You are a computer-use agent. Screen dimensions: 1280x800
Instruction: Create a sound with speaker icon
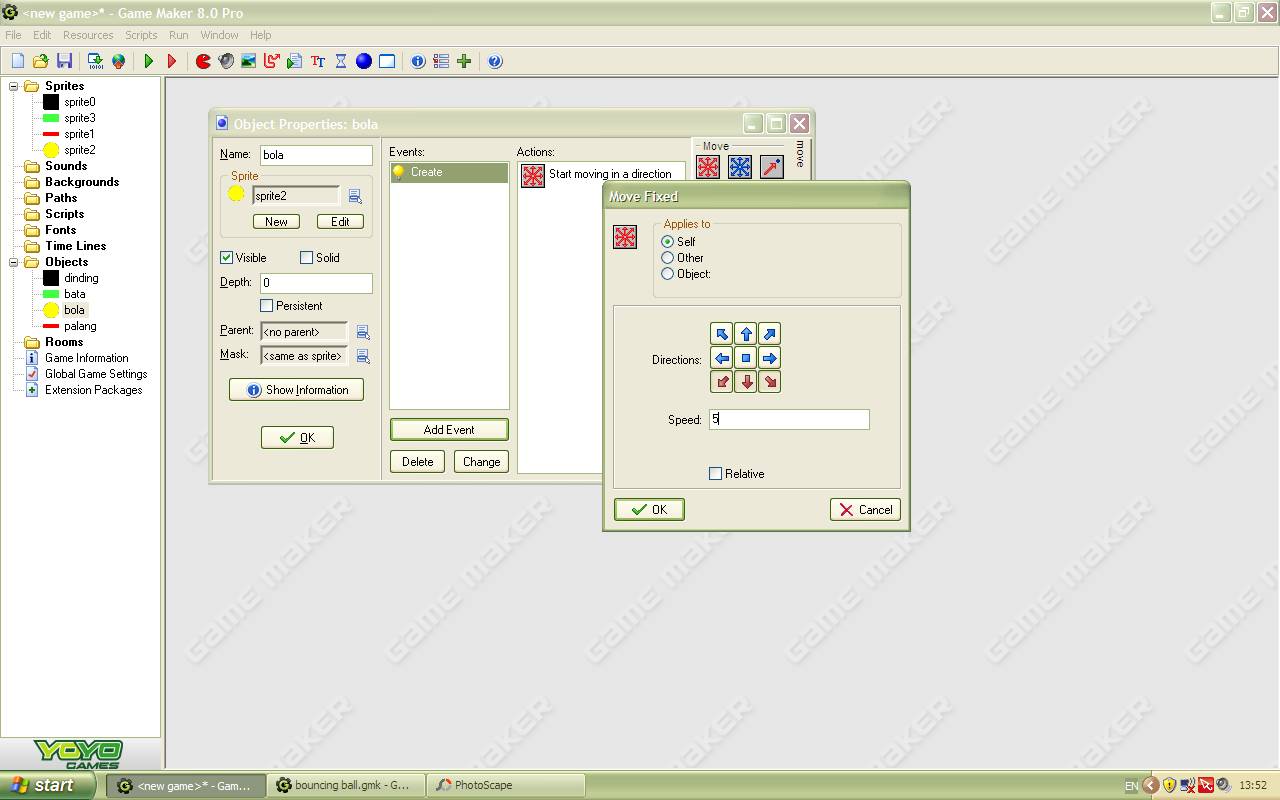click(x=226, y=61)
